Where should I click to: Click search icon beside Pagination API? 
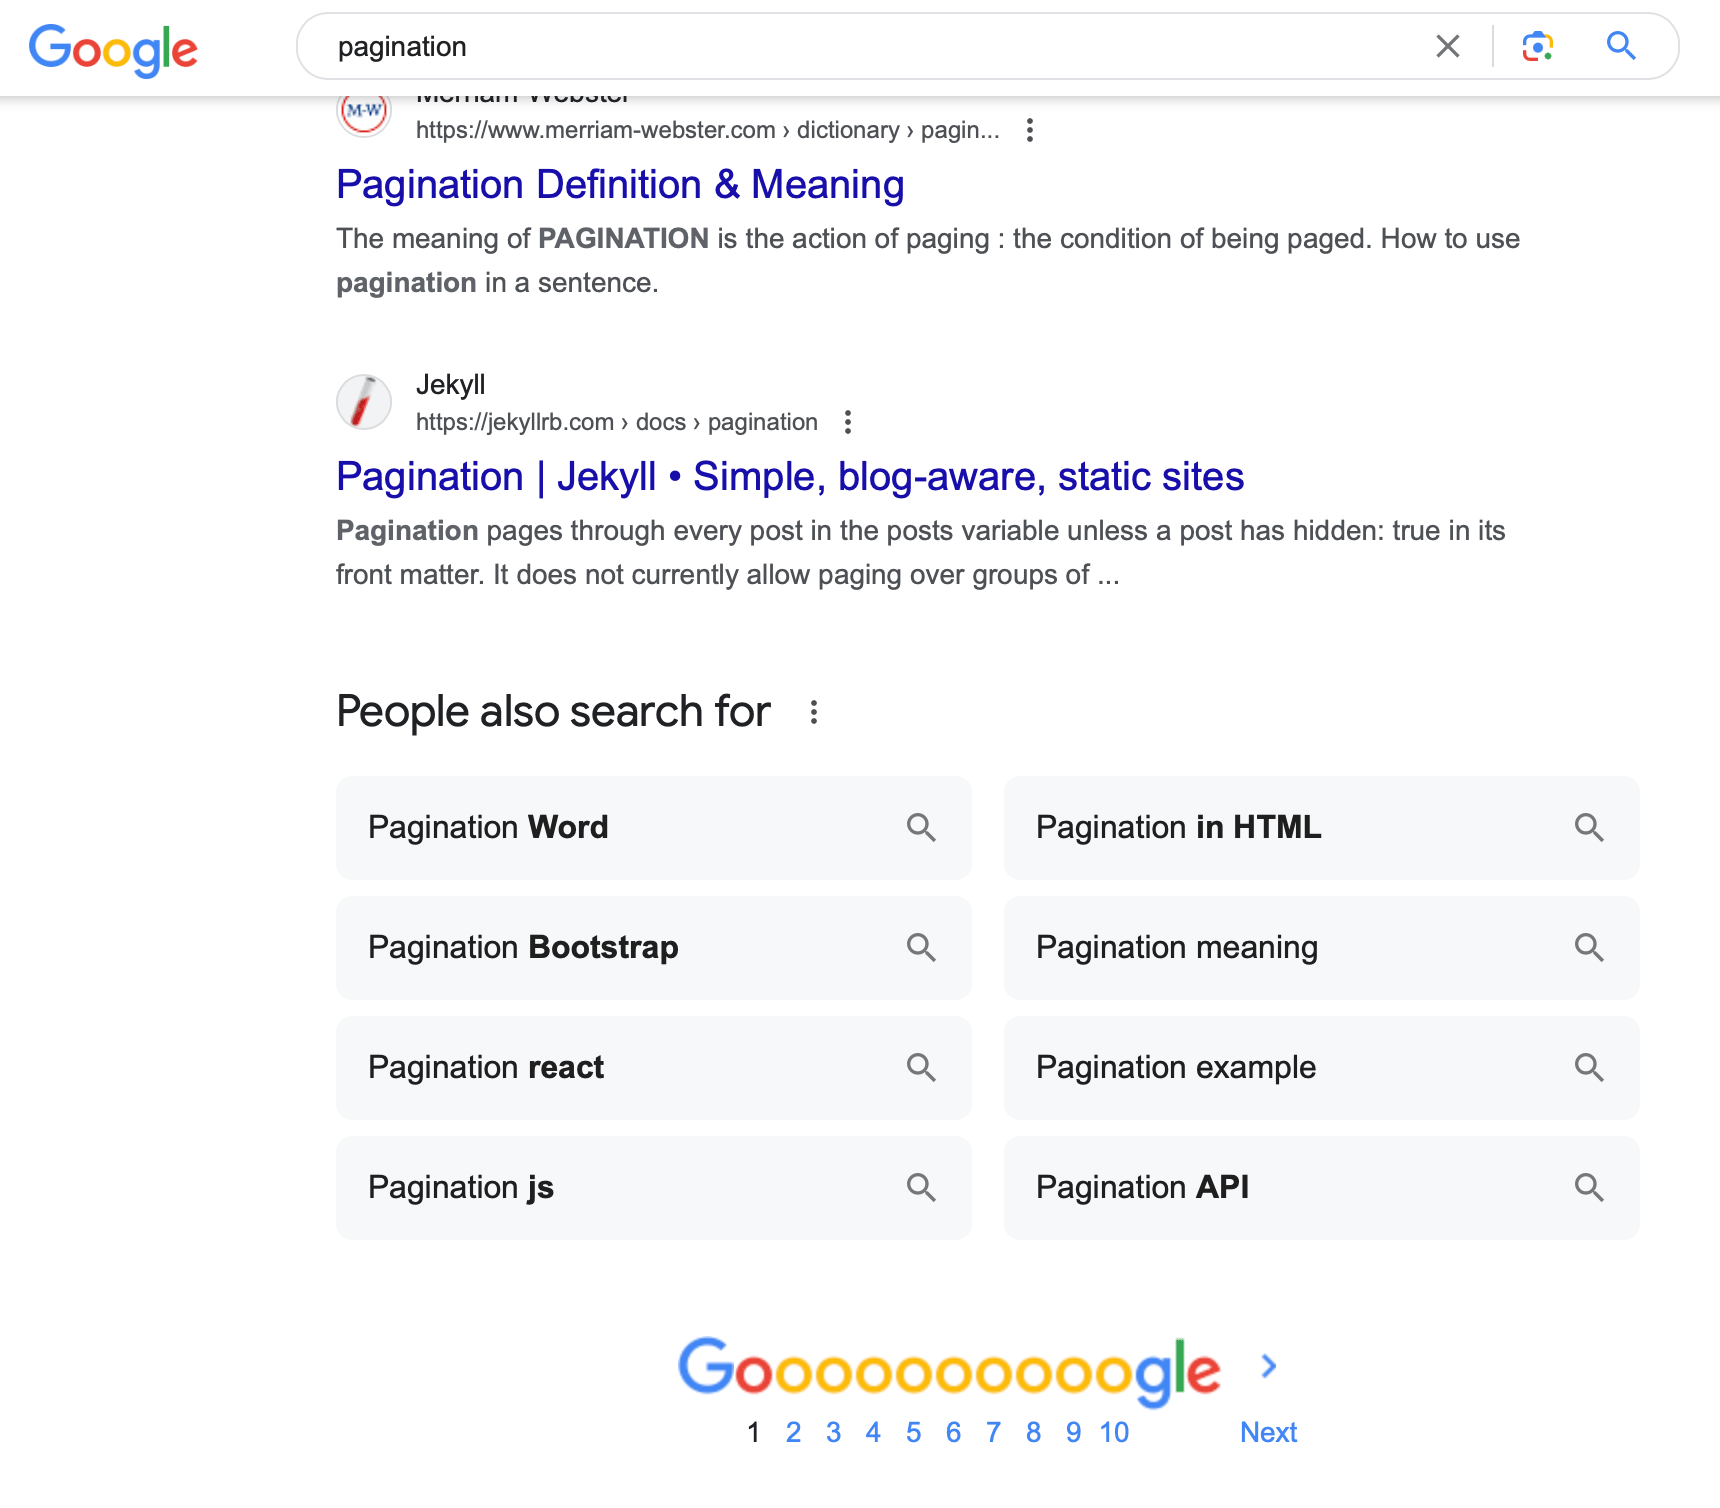pos(1589,1188)
